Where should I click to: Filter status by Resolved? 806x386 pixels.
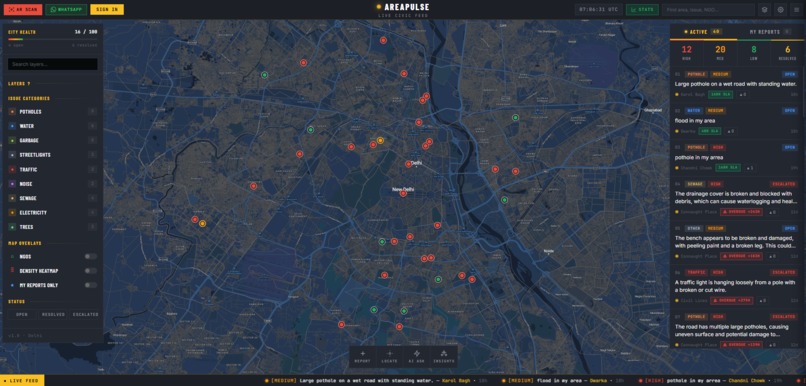pos(53,315)
